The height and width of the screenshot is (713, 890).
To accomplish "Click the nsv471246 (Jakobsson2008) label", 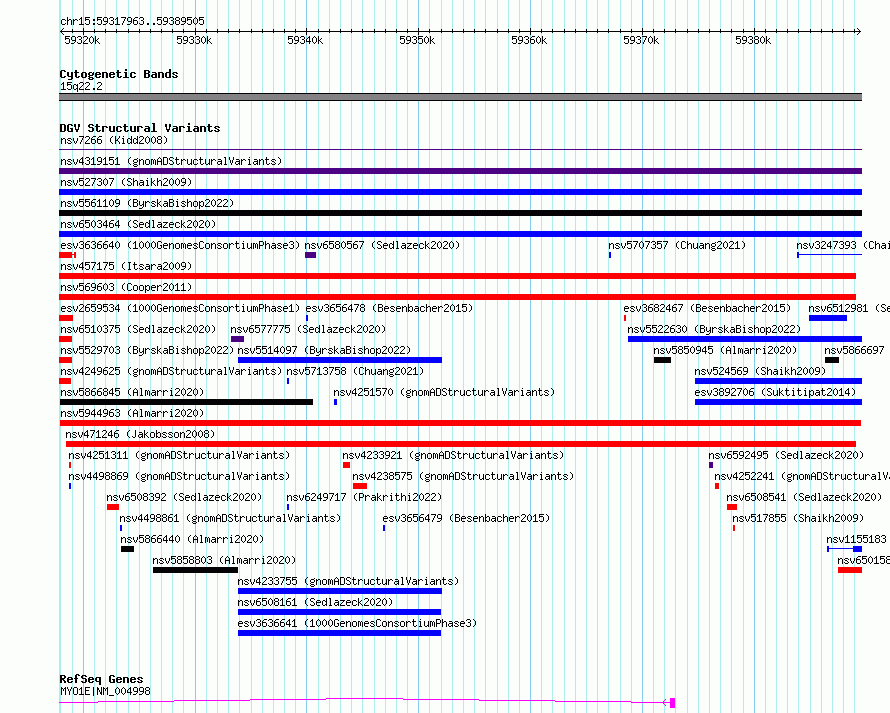I will [x=140, y=434].
